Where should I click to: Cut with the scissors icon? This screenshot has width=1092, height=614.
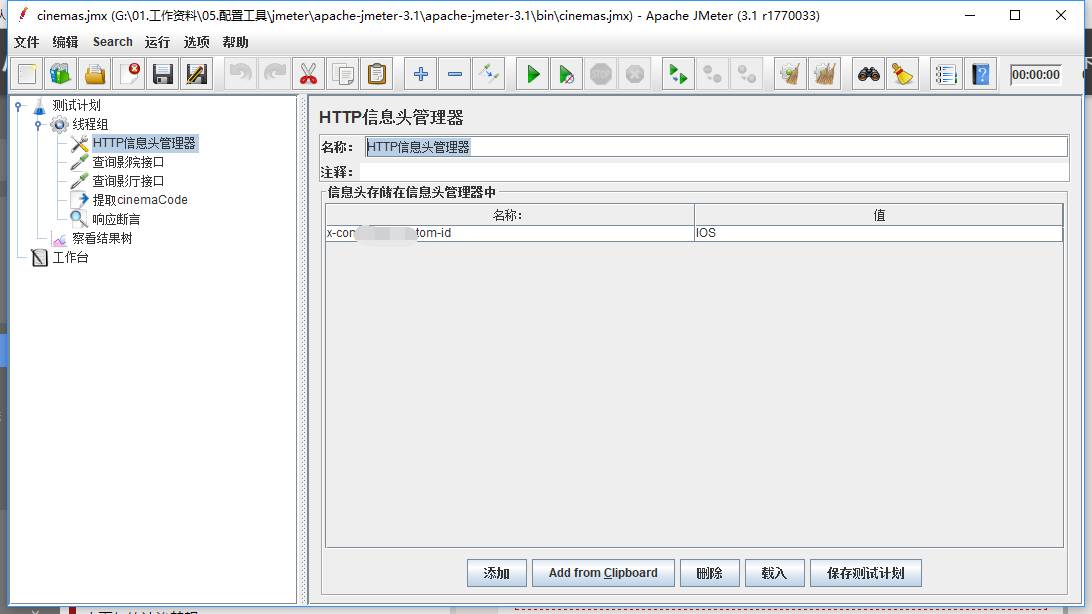click(309, 74)
